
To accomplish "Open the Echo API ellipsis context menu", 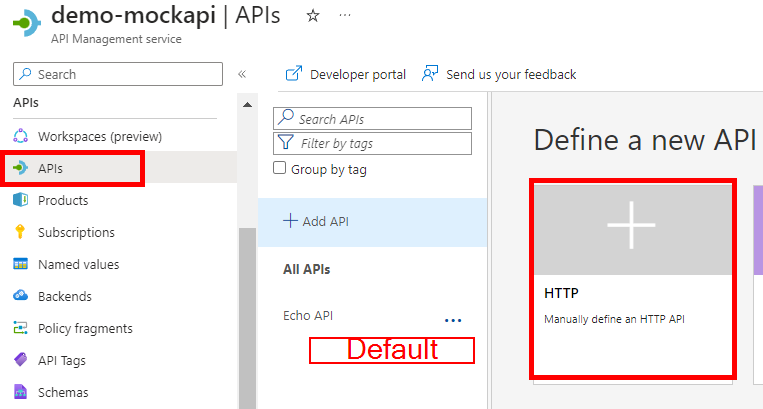I will pos(453,320).
